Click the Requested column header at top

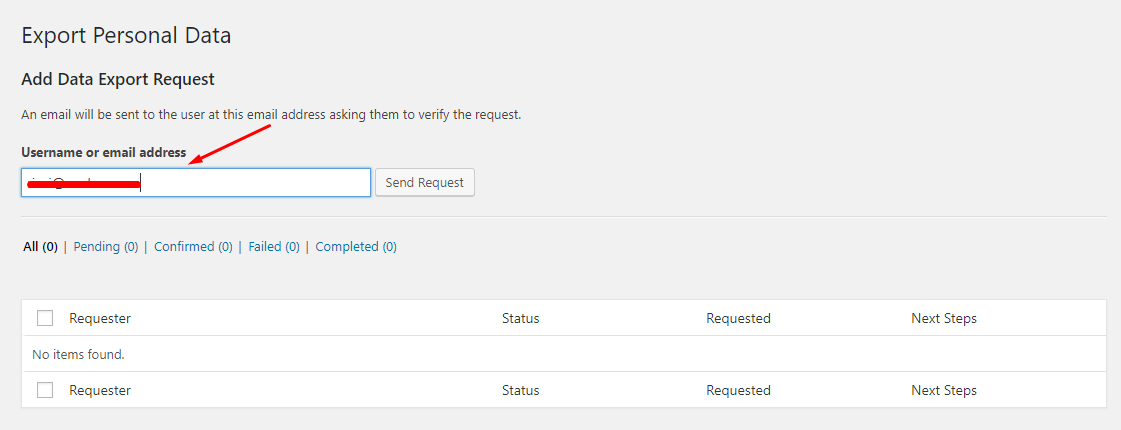tap(738, 319)
